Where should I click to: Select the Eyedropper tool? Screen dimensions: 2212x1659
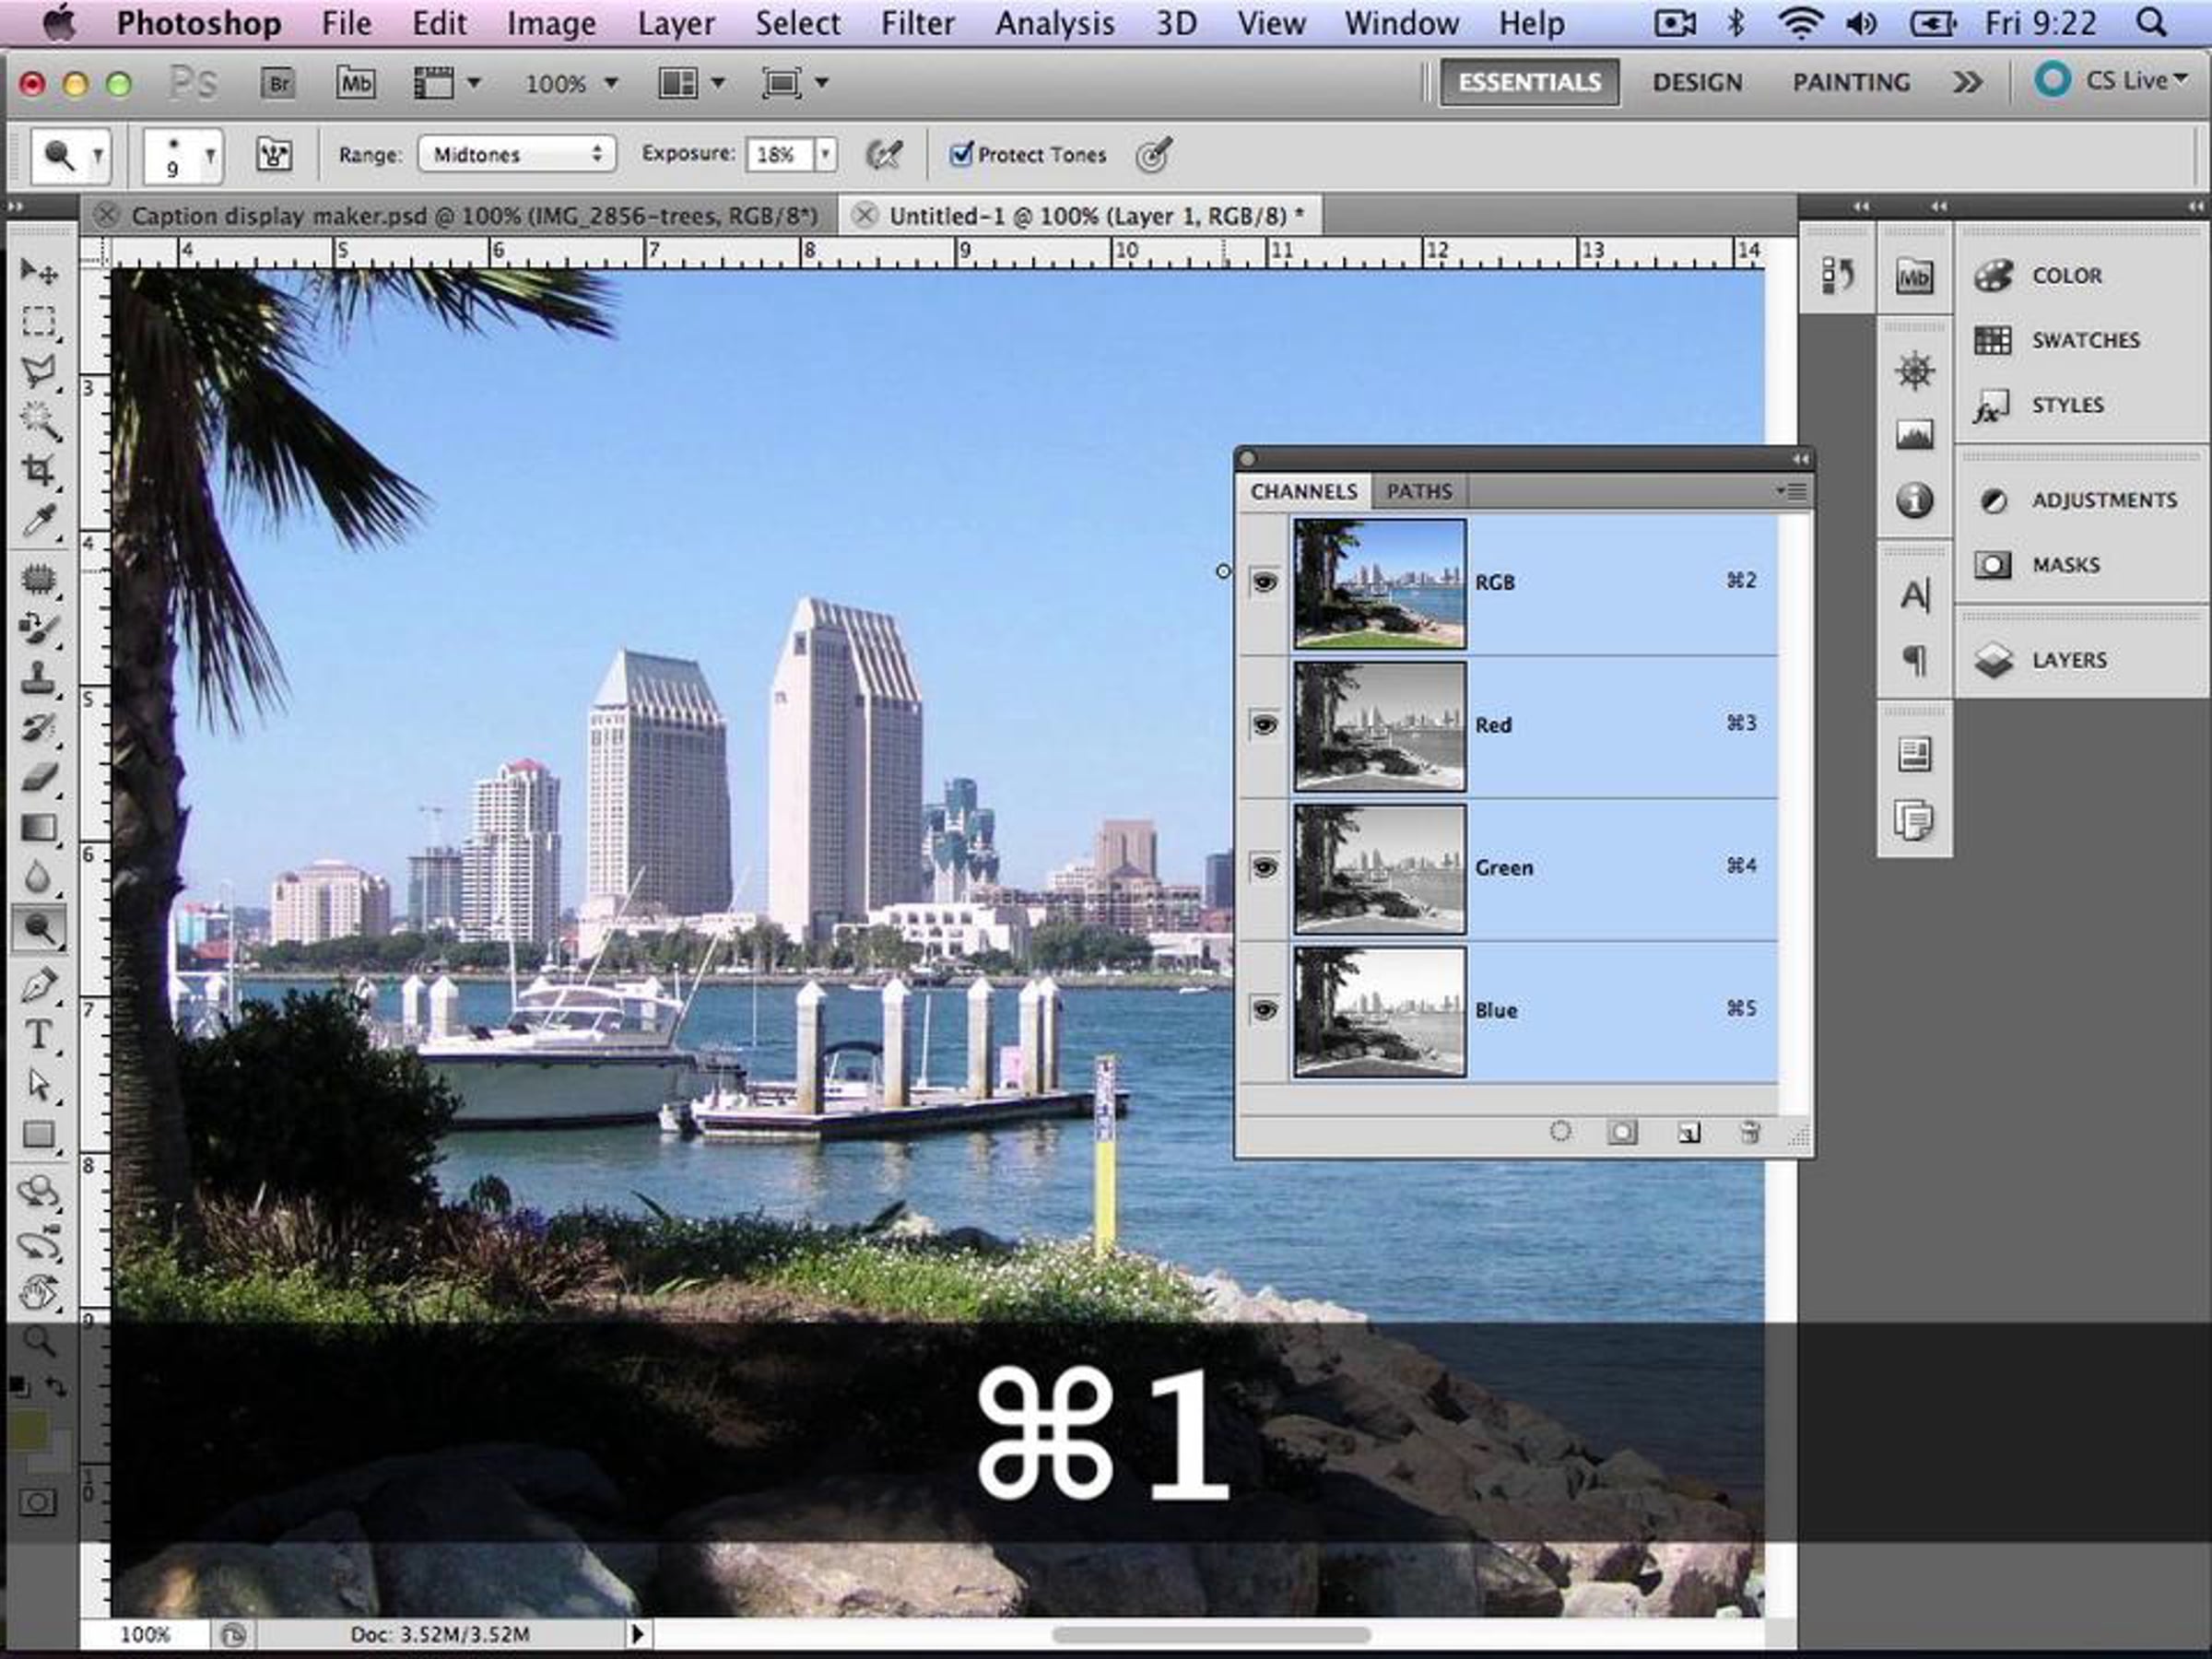click(38, 520)
